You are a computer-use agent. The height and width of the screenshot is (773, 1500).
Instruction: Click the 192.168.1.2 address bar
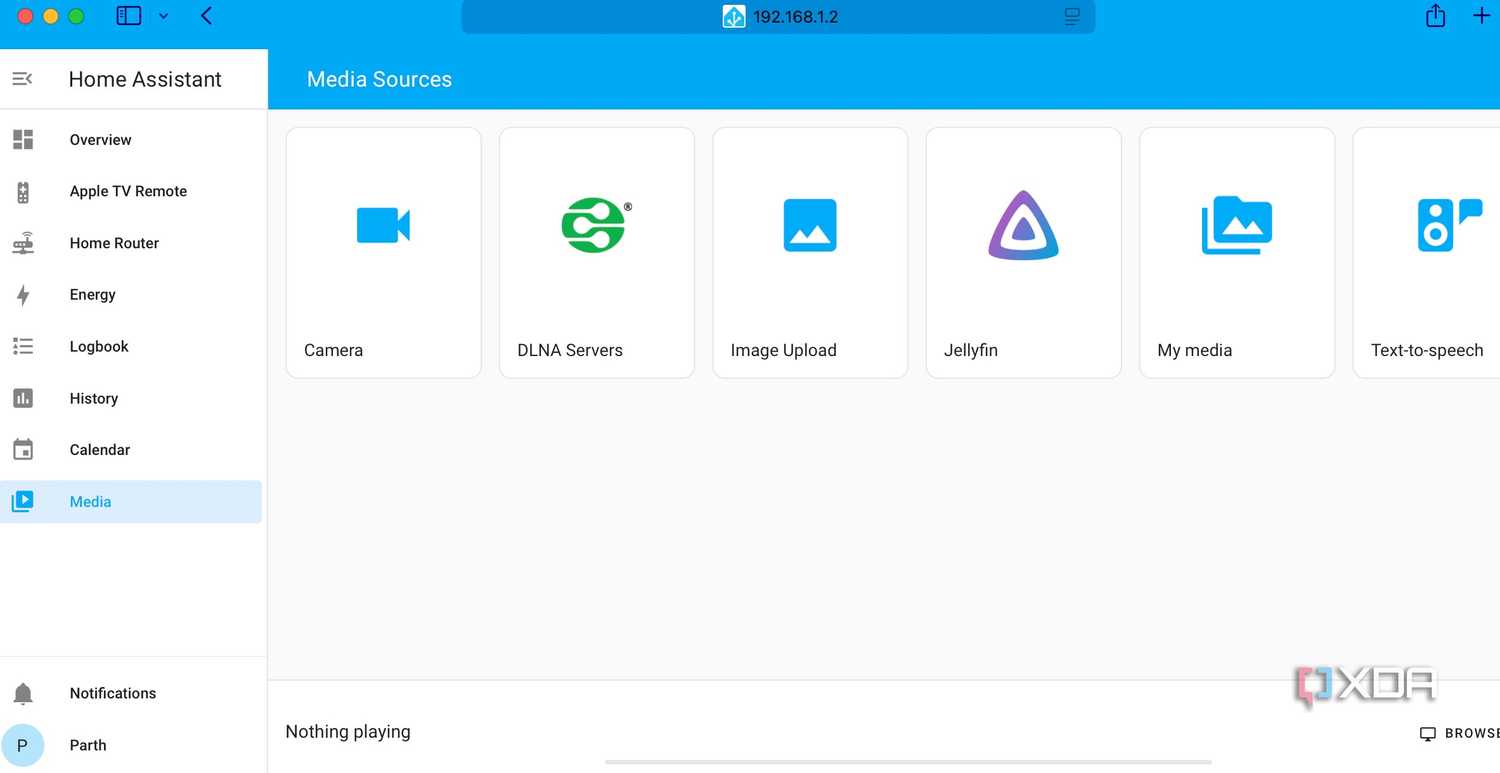(778, 17)
